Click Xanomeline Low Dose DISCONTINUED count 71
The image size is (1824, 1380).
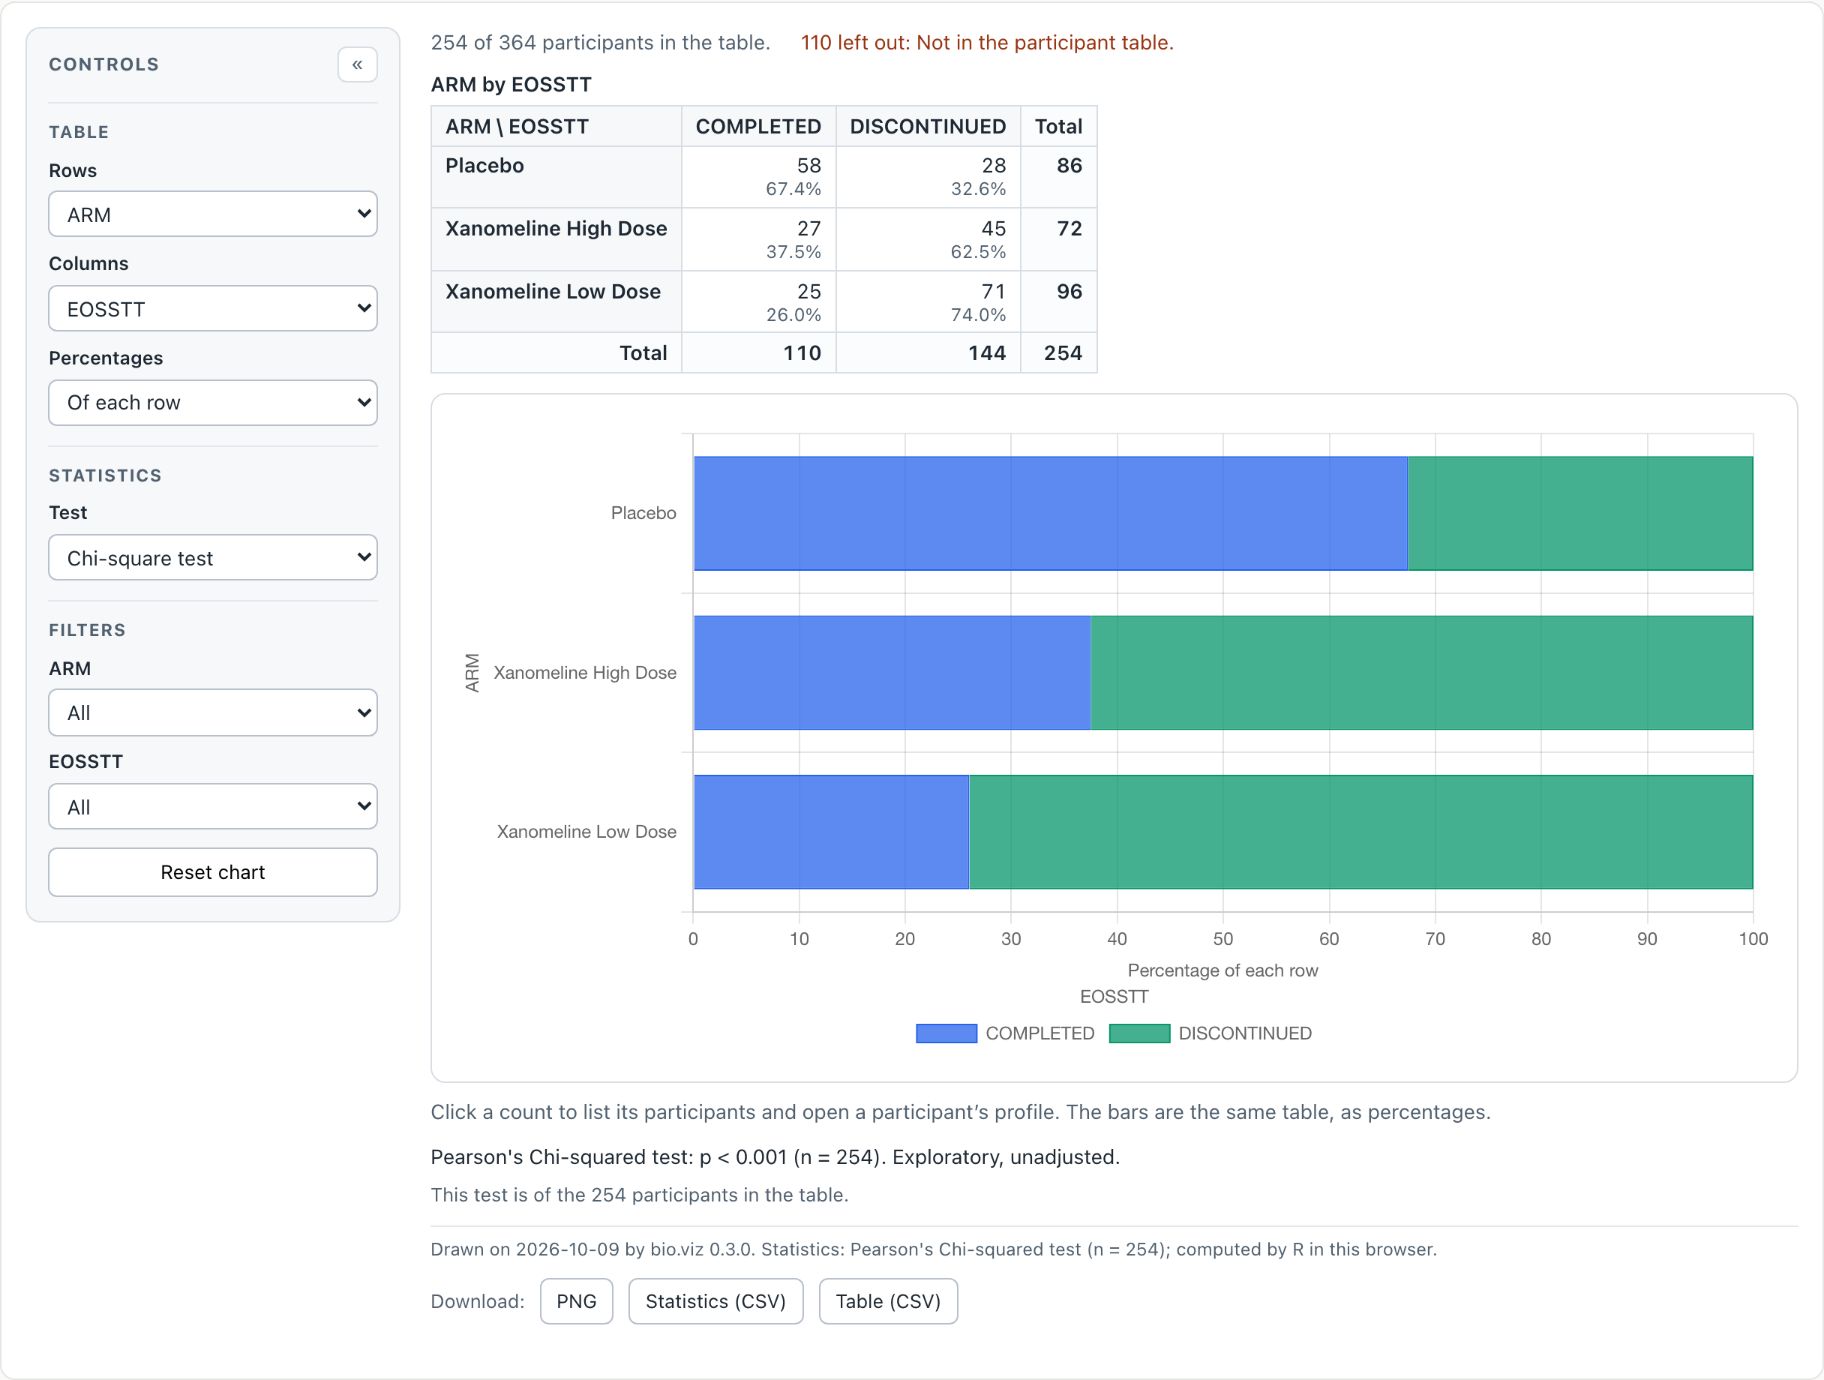[x=993, y=292]
